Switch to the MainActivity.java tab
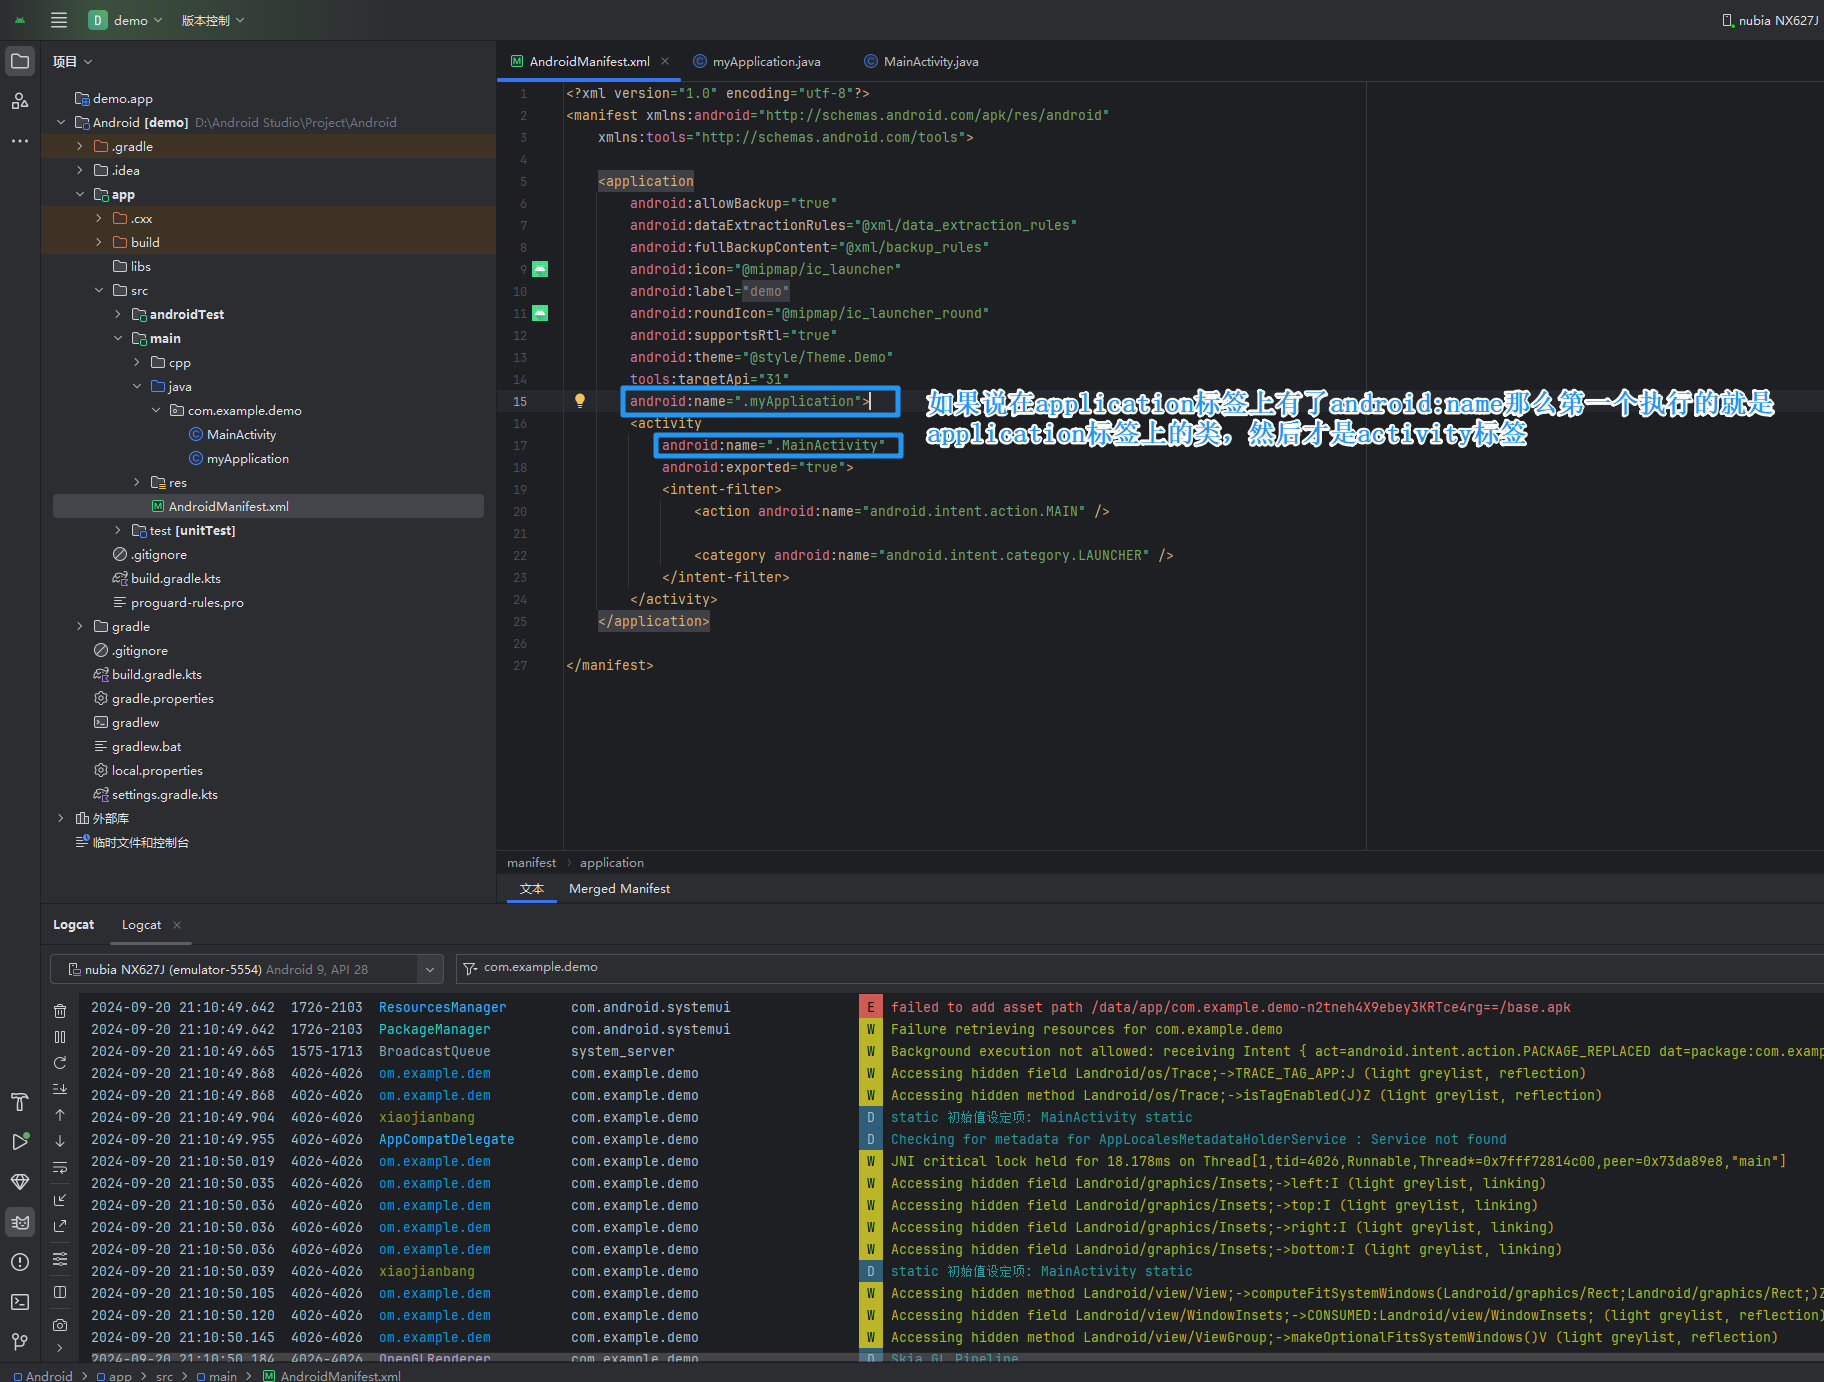 click(x=930, y=62)
